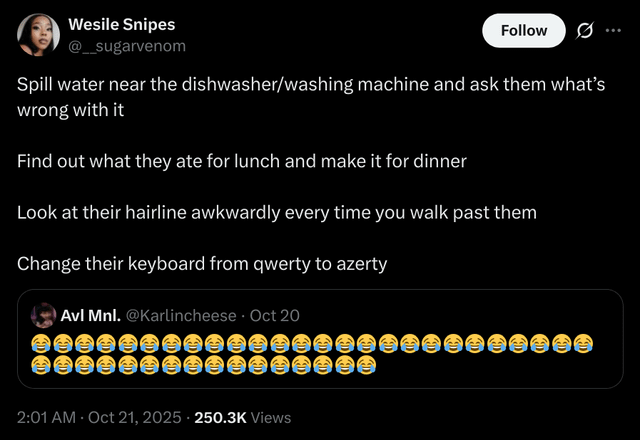Select the 'Find out what they ate' line
The image size is (640, 440).
click(242, 160)
